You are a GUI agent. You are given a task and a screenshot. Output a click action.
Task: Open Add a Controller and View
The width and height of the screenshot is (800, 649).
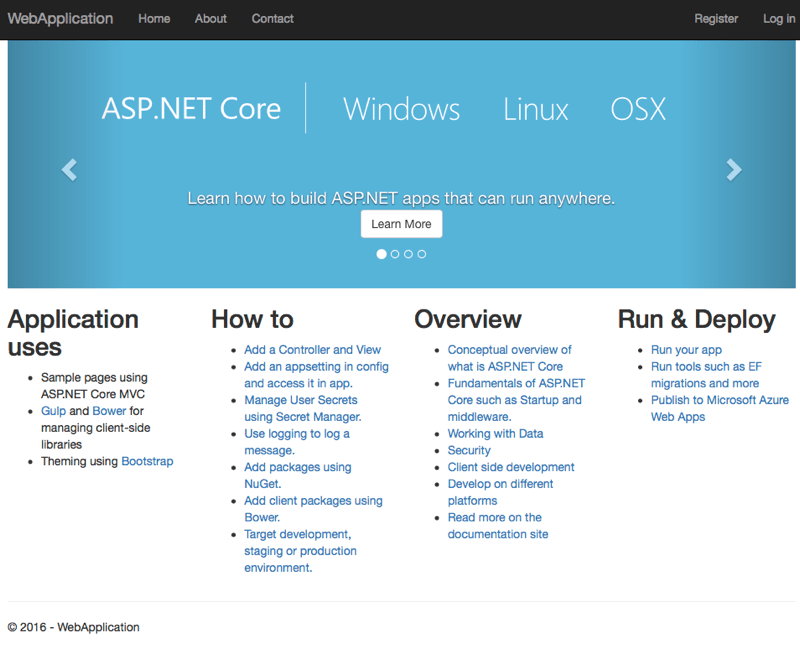click(x=312, y=350)
